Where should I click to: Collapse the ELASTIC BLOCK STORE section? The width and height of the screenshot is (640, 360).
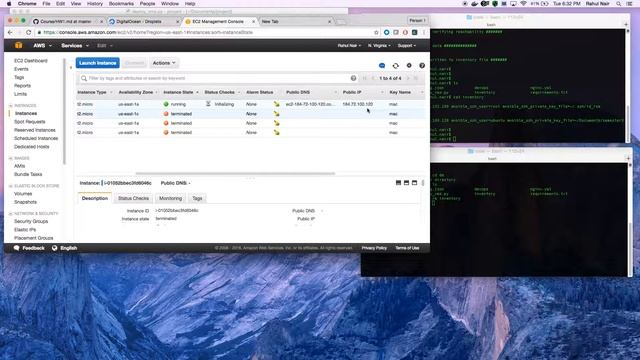tap(11, 186)
